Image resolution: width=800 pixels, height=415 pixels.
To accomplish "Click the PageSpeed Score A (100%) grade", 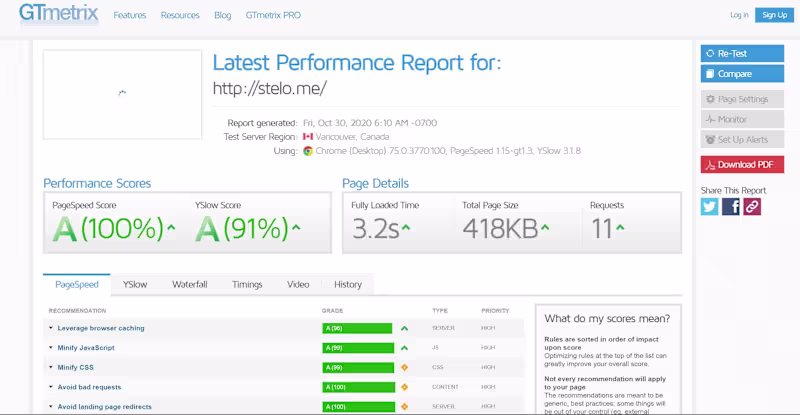I will click(x=108, y=228).
